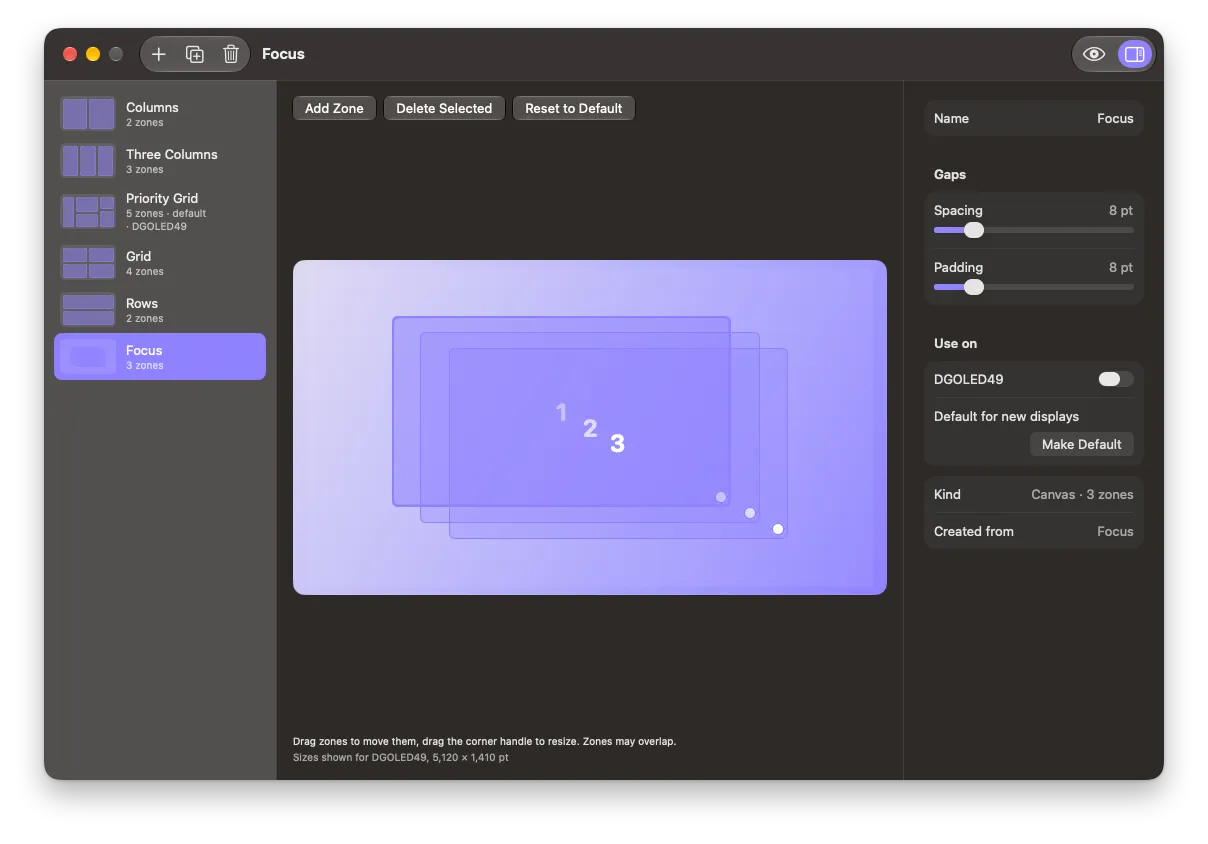
Task: Click the "Sizes shown for DGOLED49" text
Action: click(x=401, y=758)
